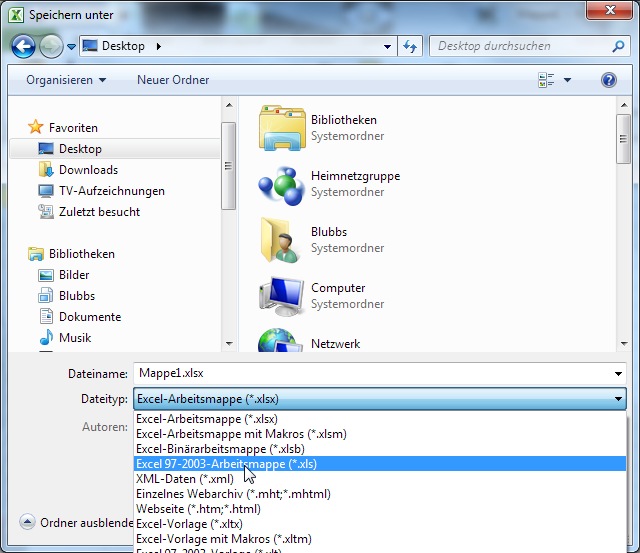Select Desktop in the Favoriten list

point(114,149)
